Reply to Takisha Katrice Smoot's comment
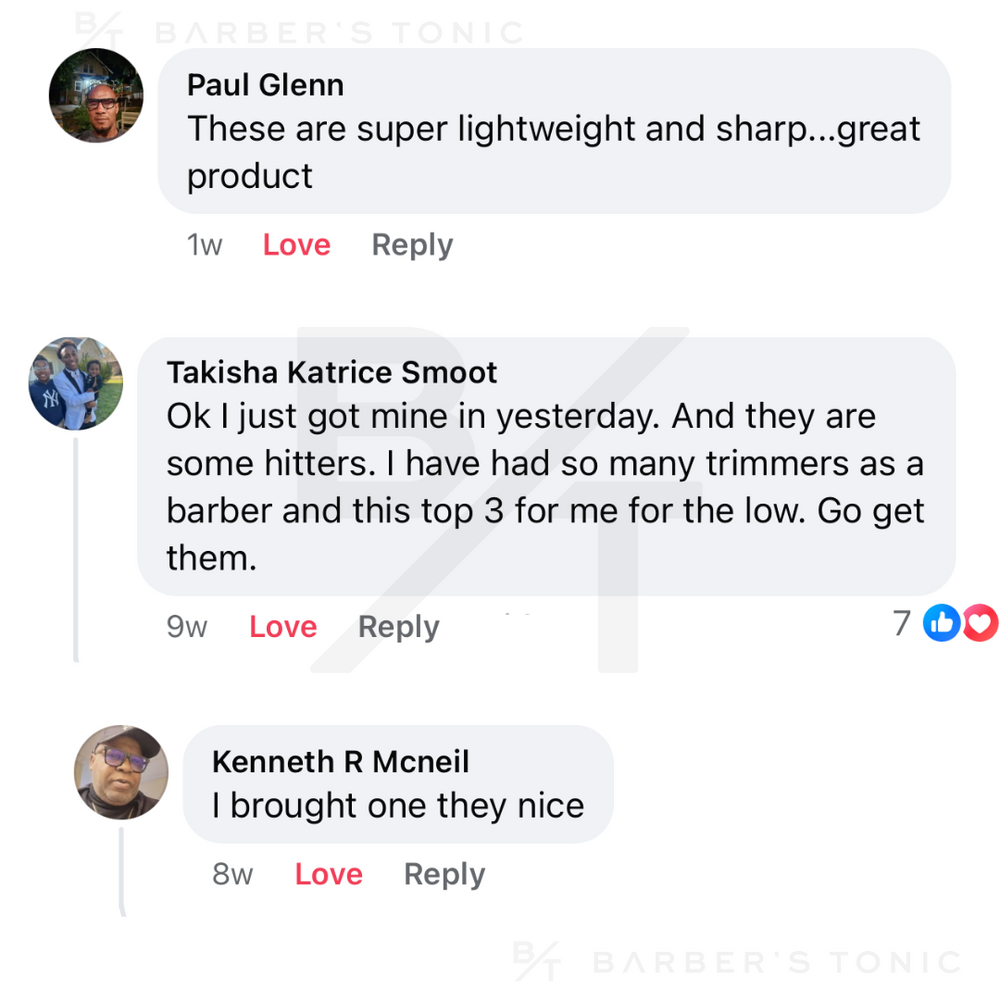This screenshot has height=1000, width=1000. tap(398, 627)
